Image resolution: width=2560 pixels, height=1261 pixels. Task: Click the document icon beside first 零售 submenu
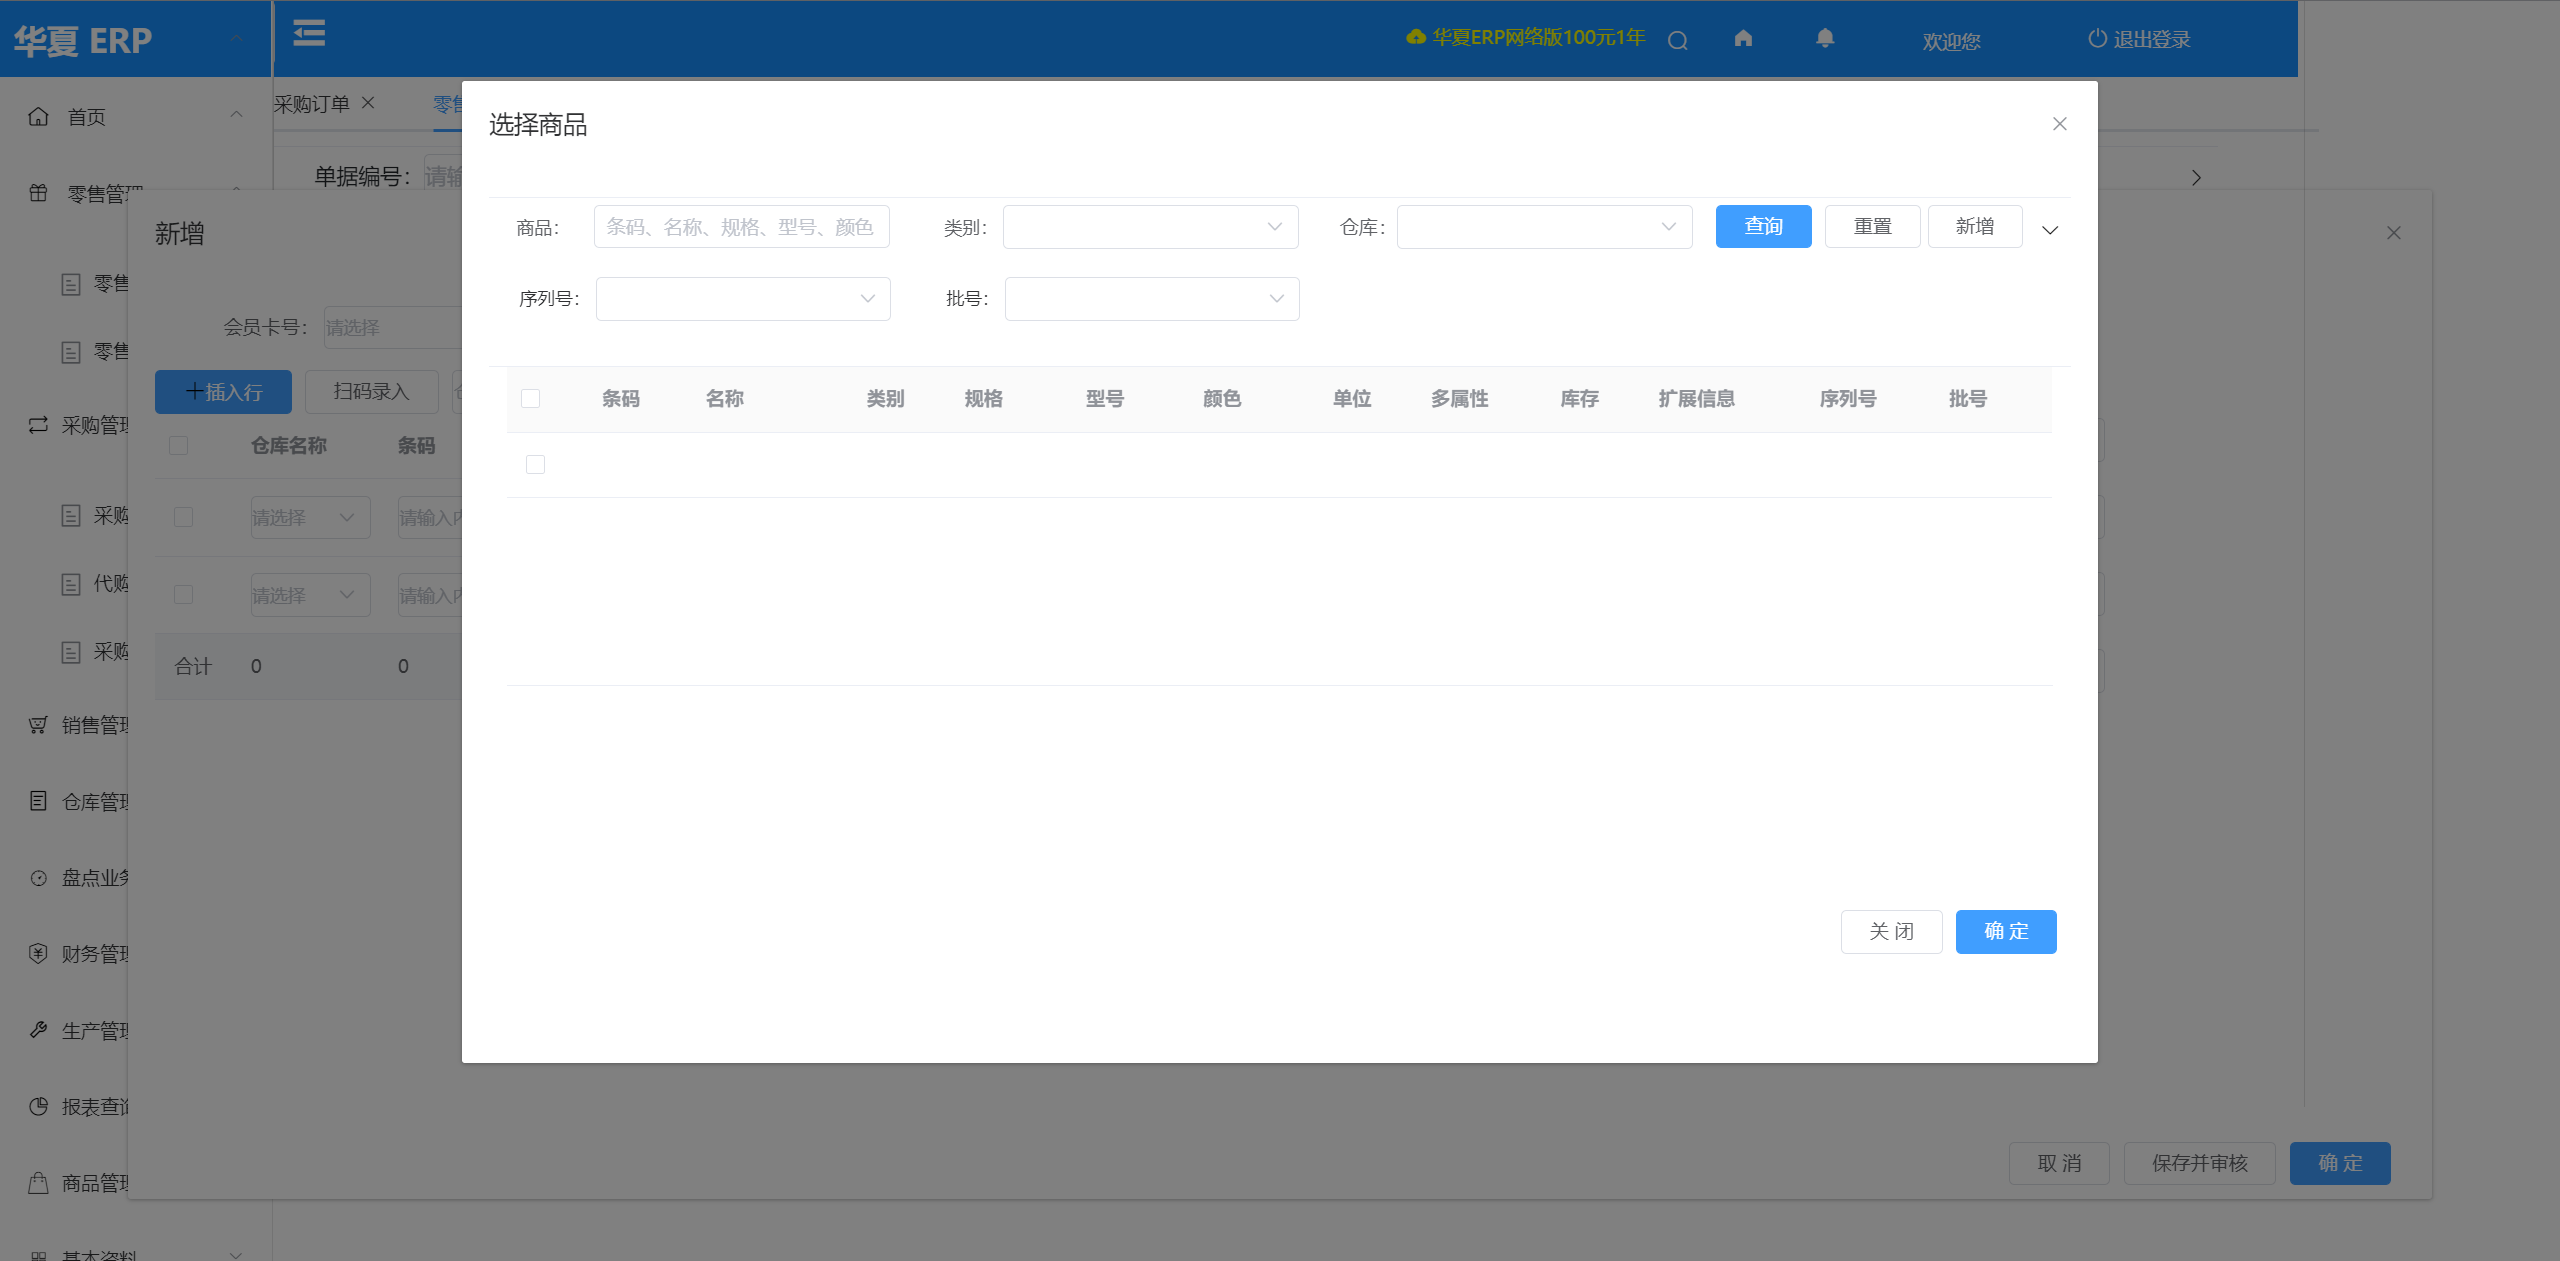tap(71, 284)
